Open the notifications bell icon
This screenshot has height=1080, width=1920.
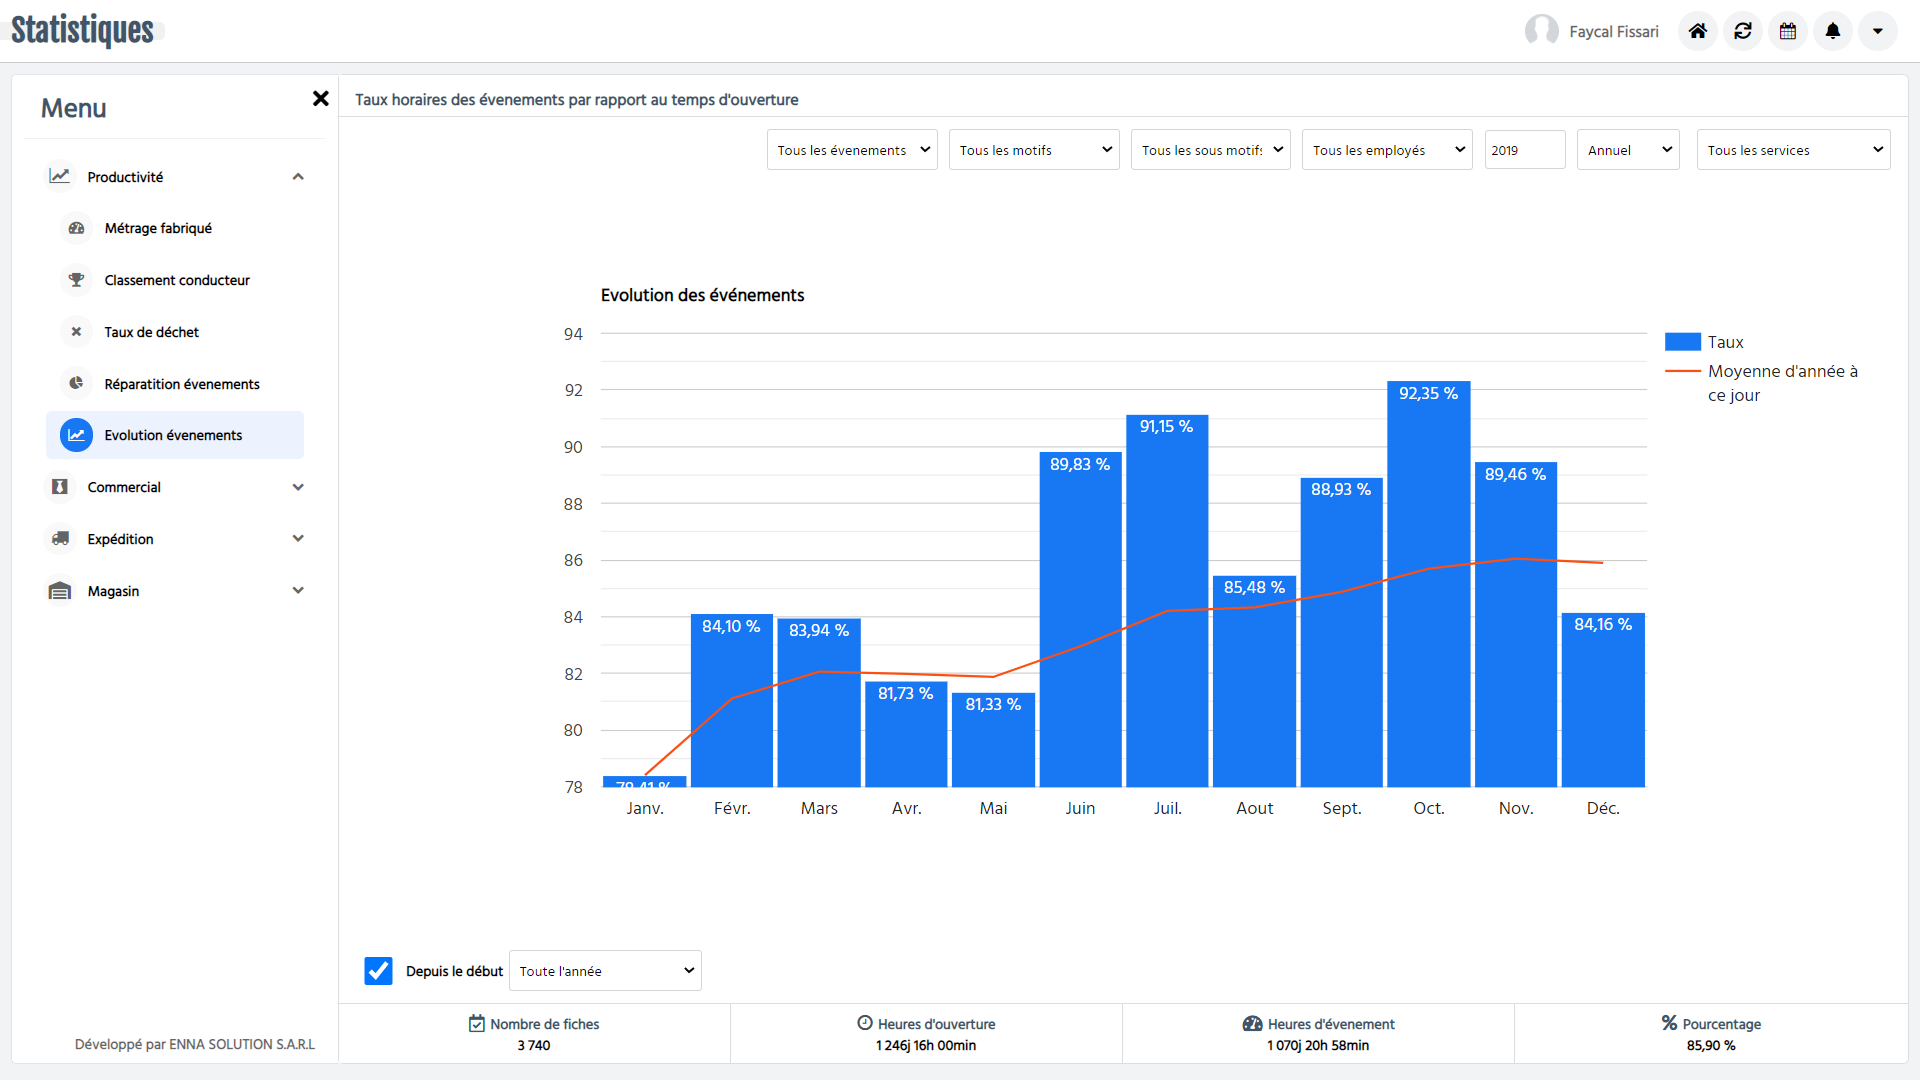point(1833,31)
